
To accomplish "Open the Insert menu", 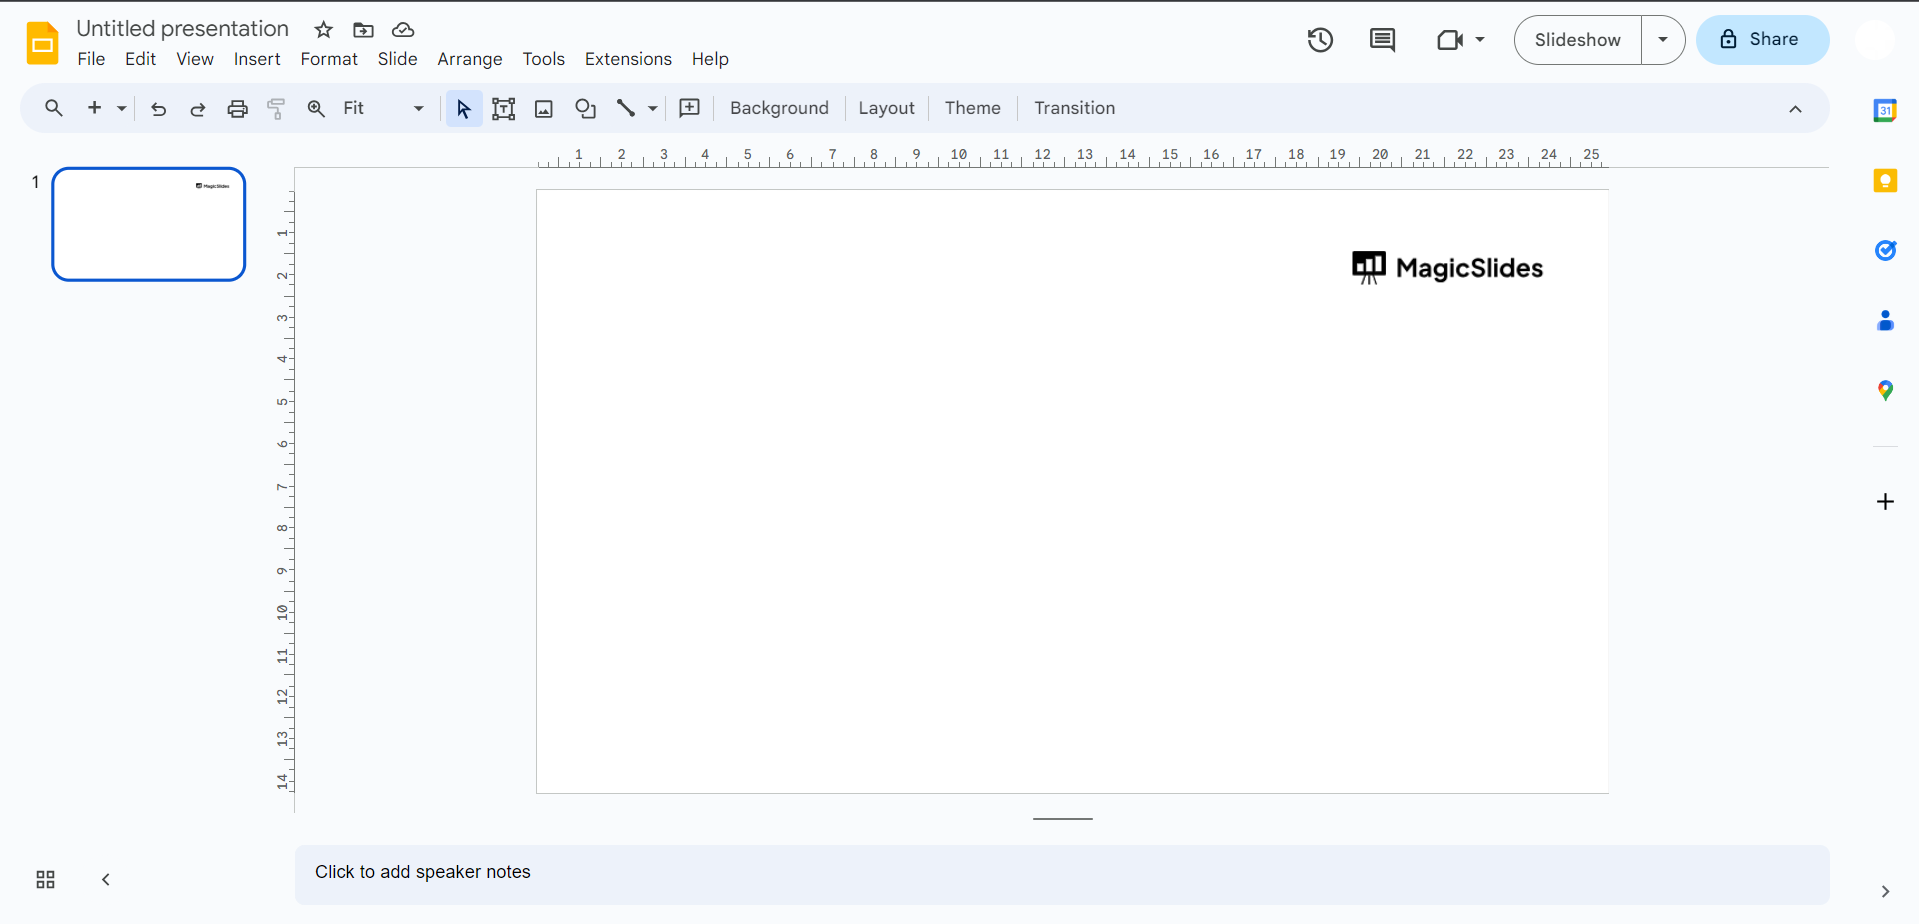I will pos(257,59).
